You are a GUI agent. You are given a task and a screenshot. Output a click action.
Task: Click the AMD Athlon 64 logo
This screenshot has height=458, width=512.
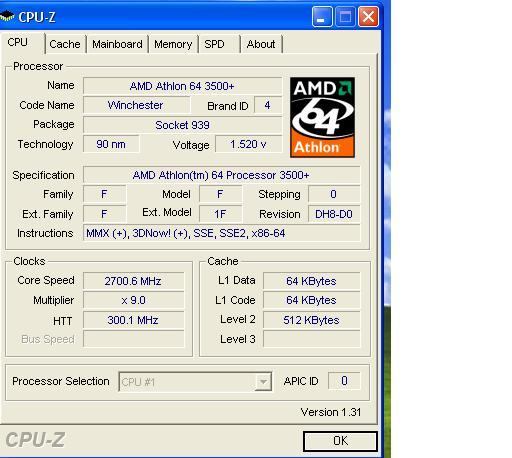322,117
